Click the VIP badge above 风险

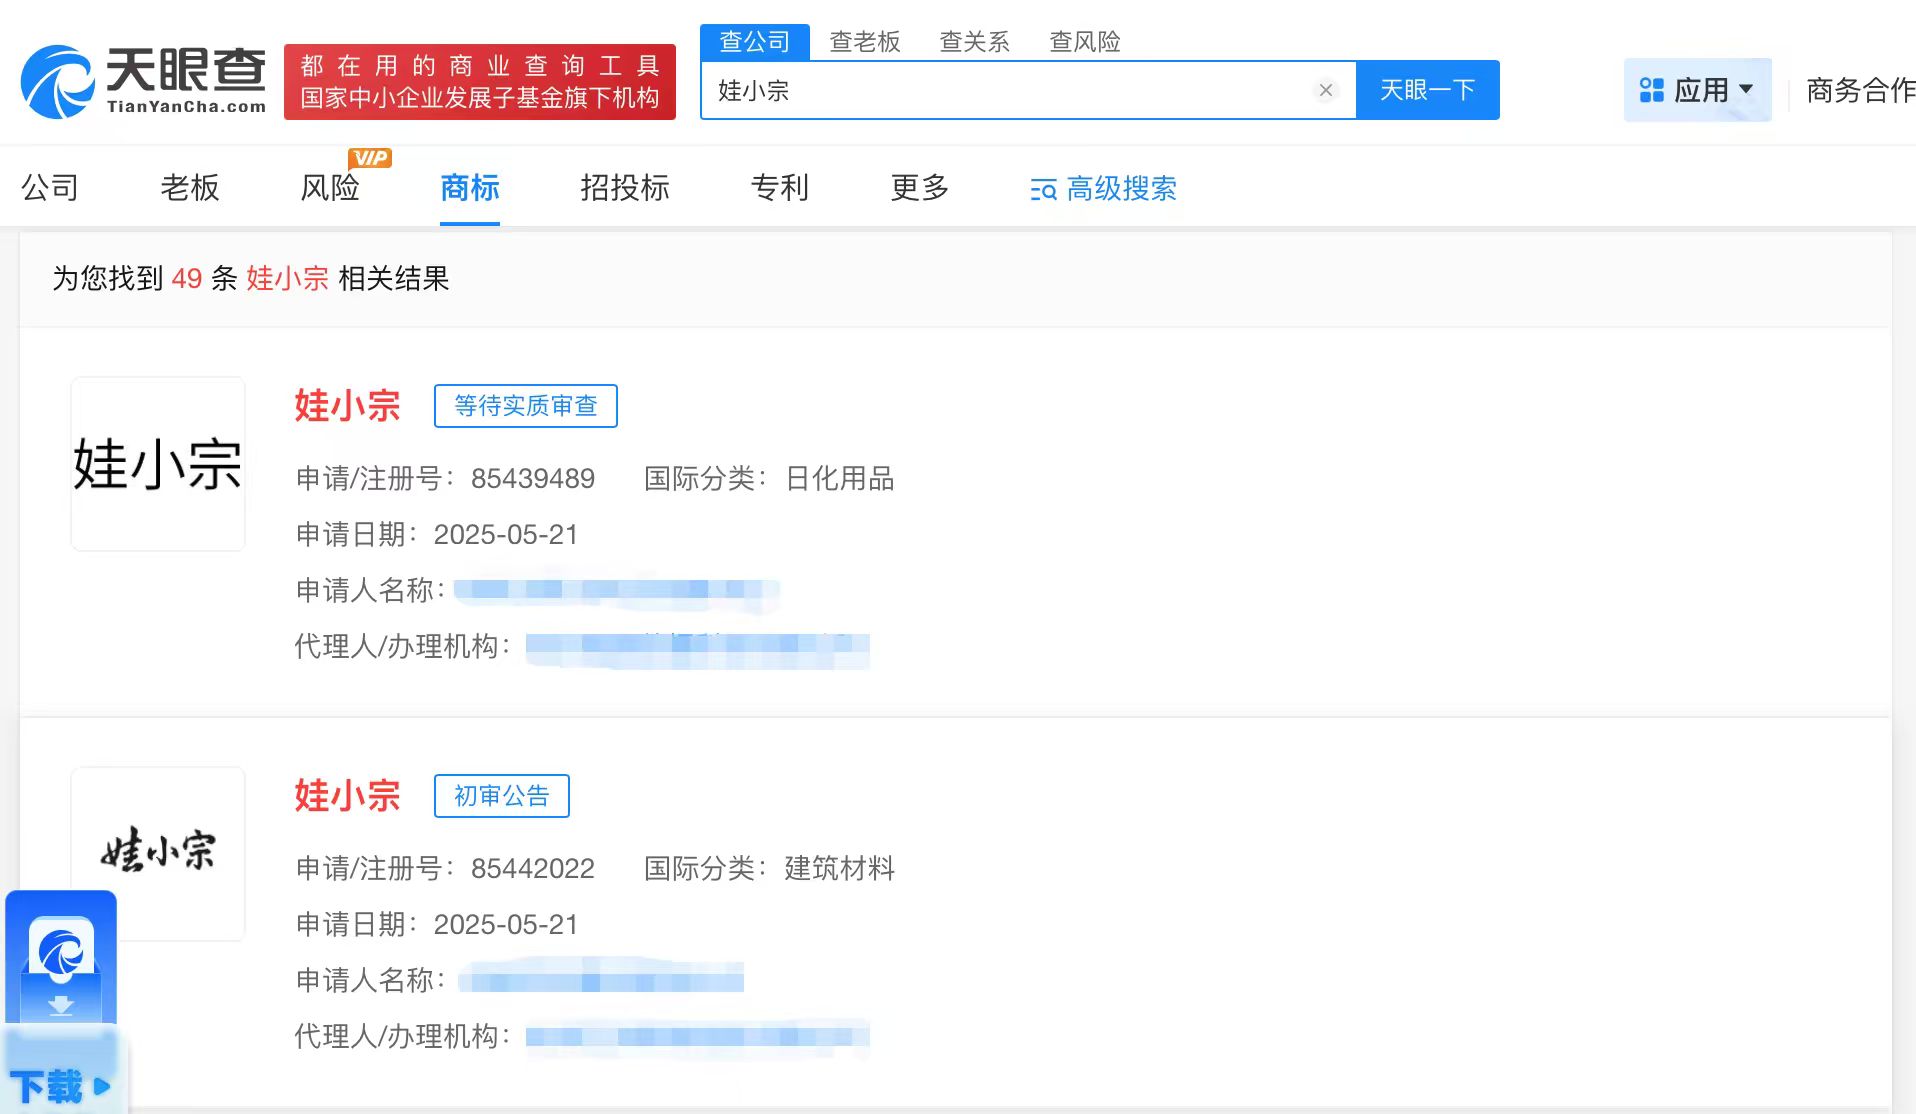370,158
